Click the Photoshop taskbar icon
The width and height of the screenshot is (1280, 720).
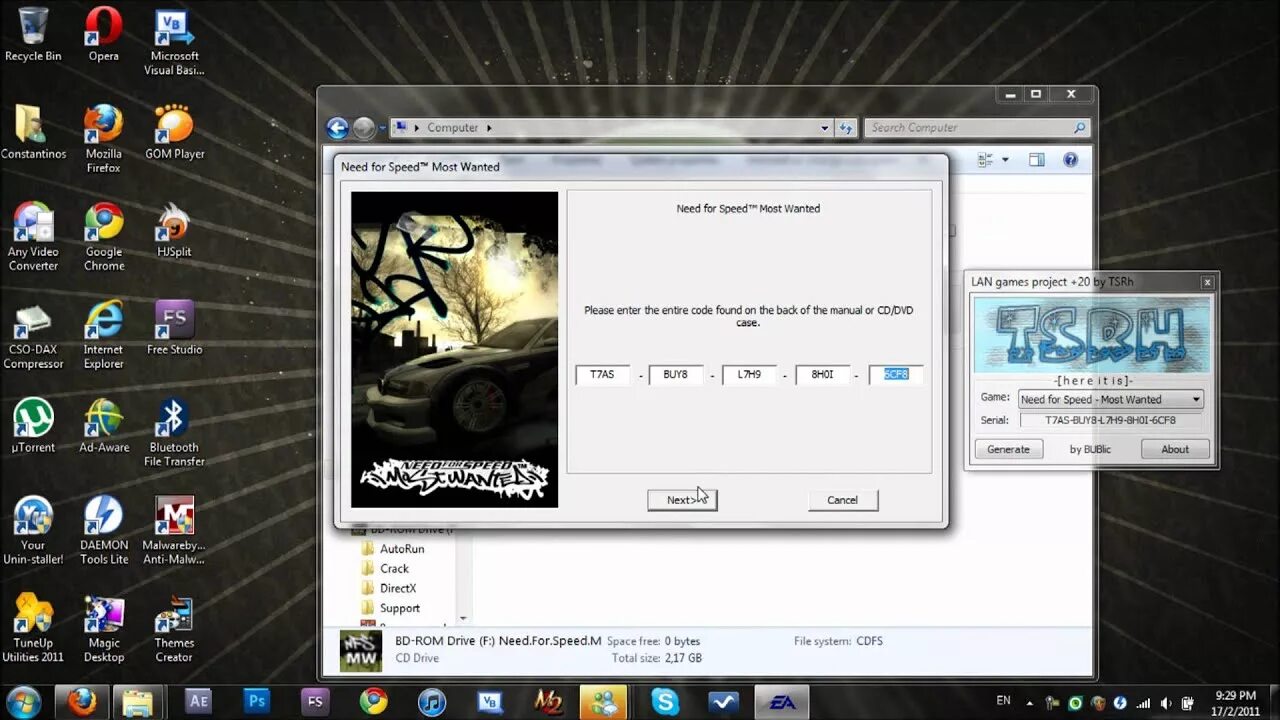coord(257,702)
